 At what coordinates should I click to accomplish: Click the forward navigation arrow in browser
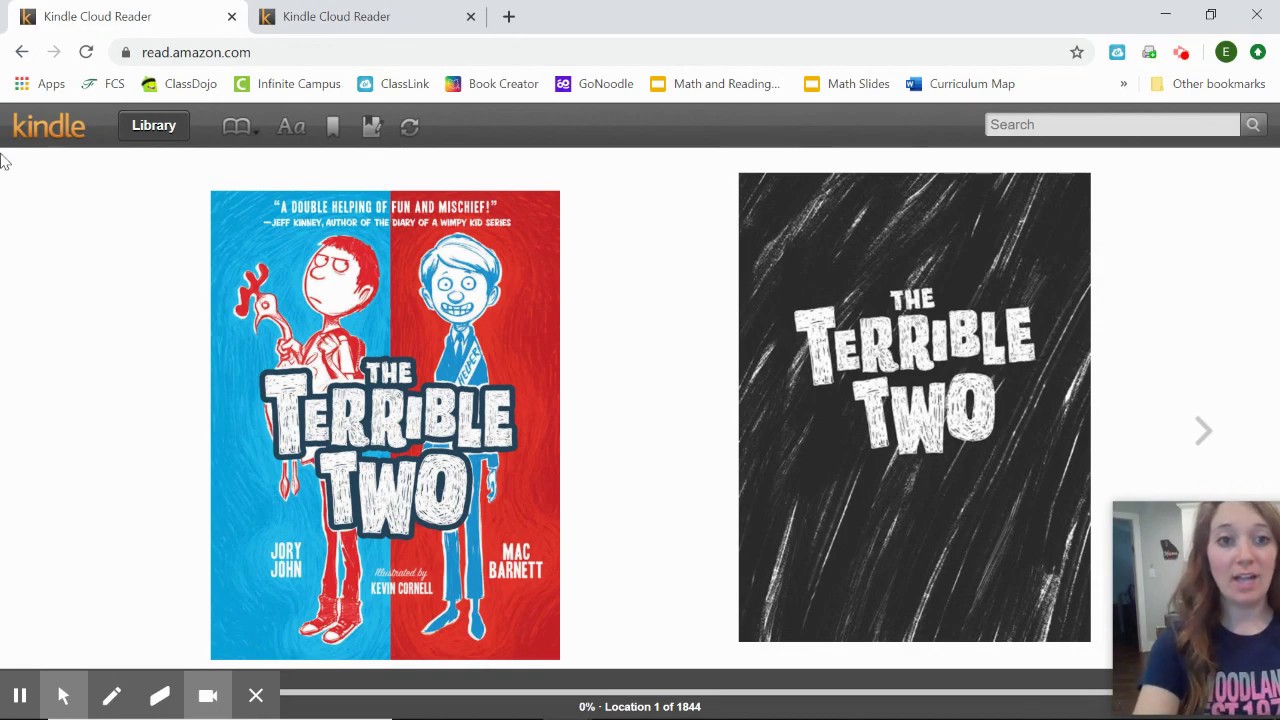[54, 52]
